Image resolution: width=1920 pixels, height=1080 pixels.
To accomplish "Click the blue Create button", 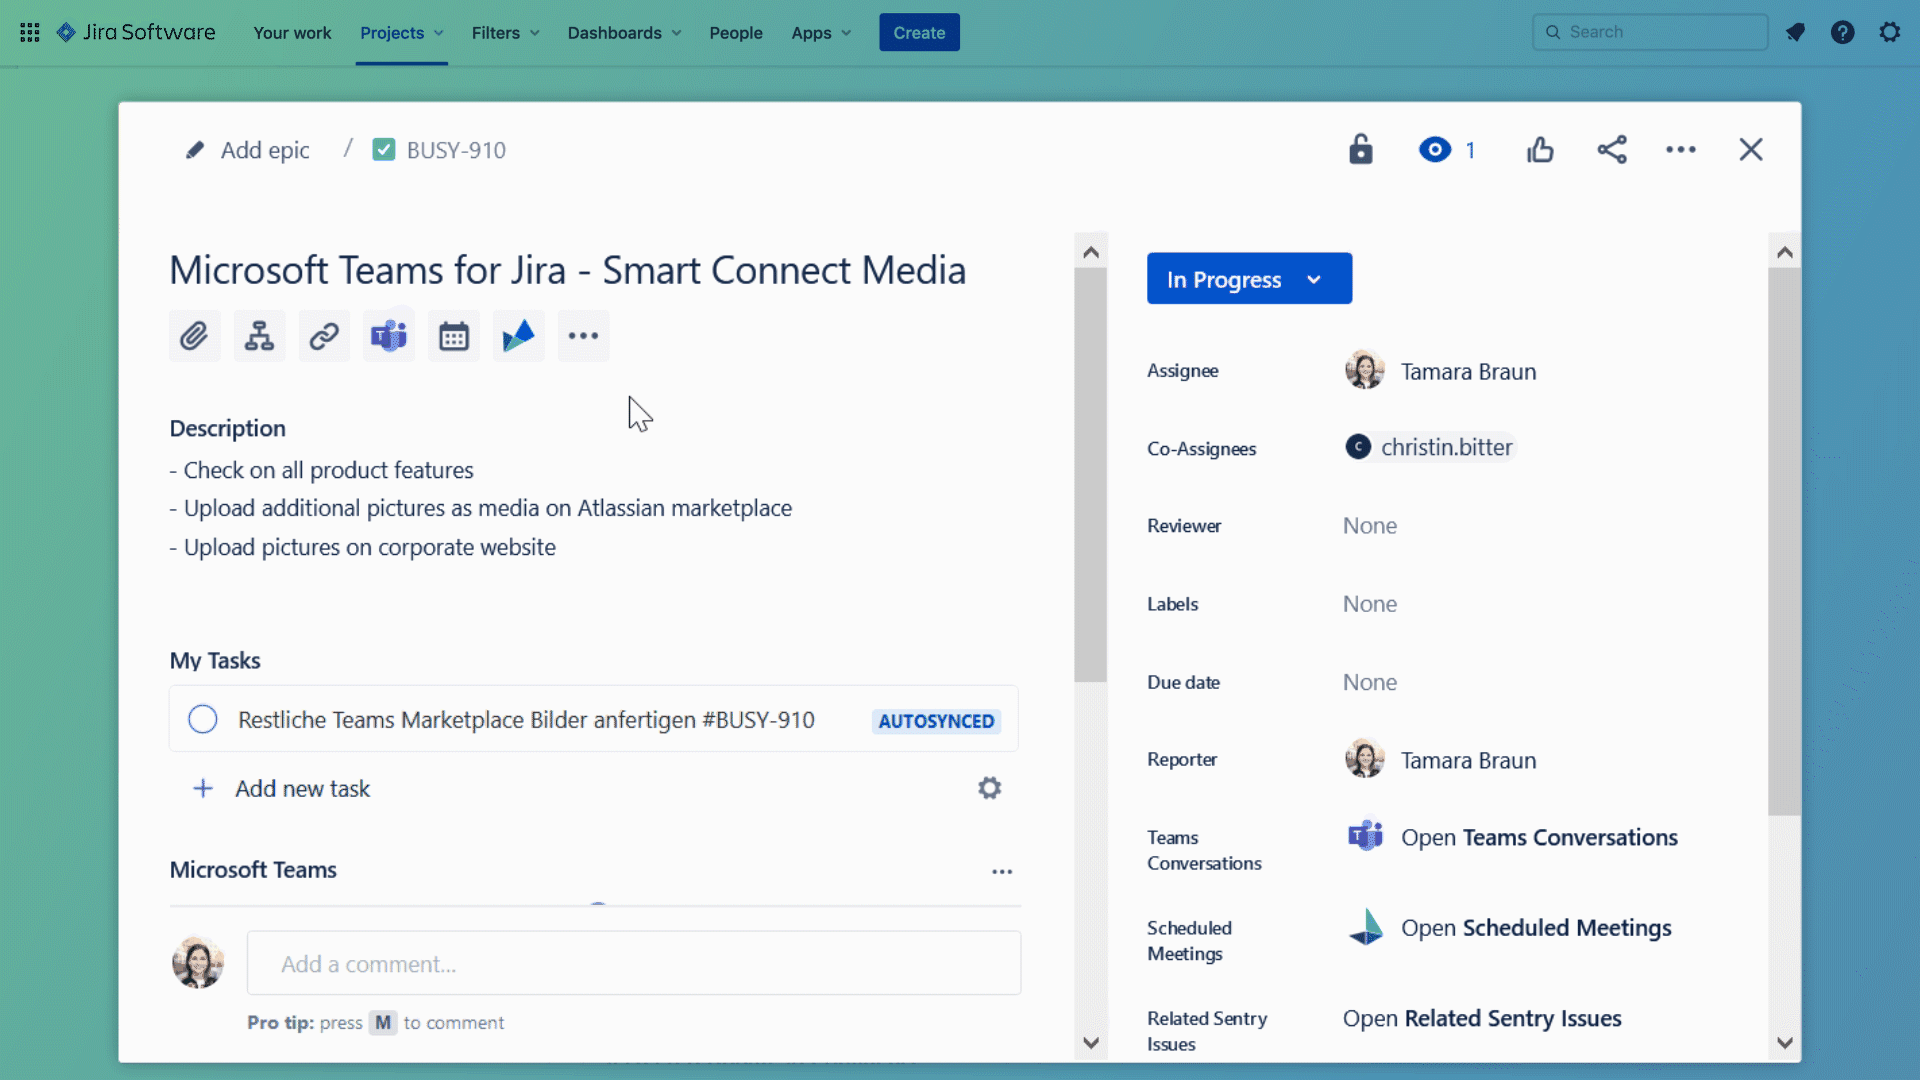I will point(918,33).
